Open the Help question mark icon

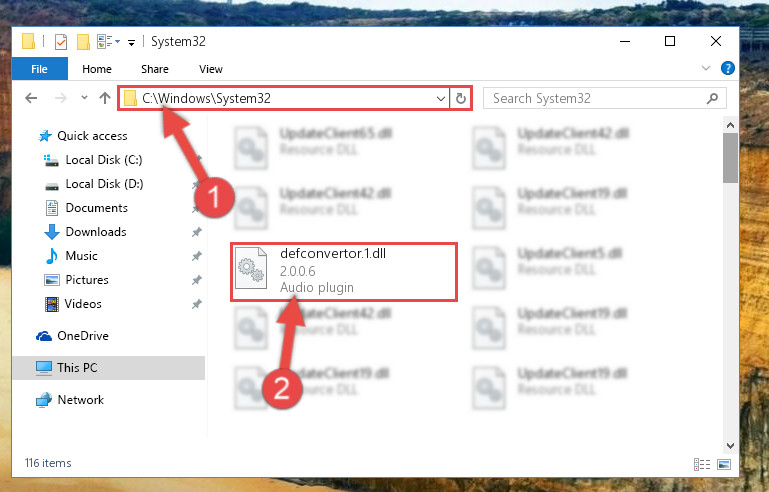727,68
